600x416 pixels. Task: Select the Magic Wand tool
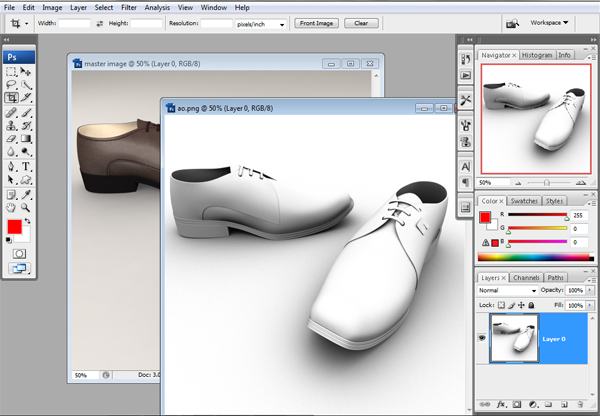pos(26,85)
